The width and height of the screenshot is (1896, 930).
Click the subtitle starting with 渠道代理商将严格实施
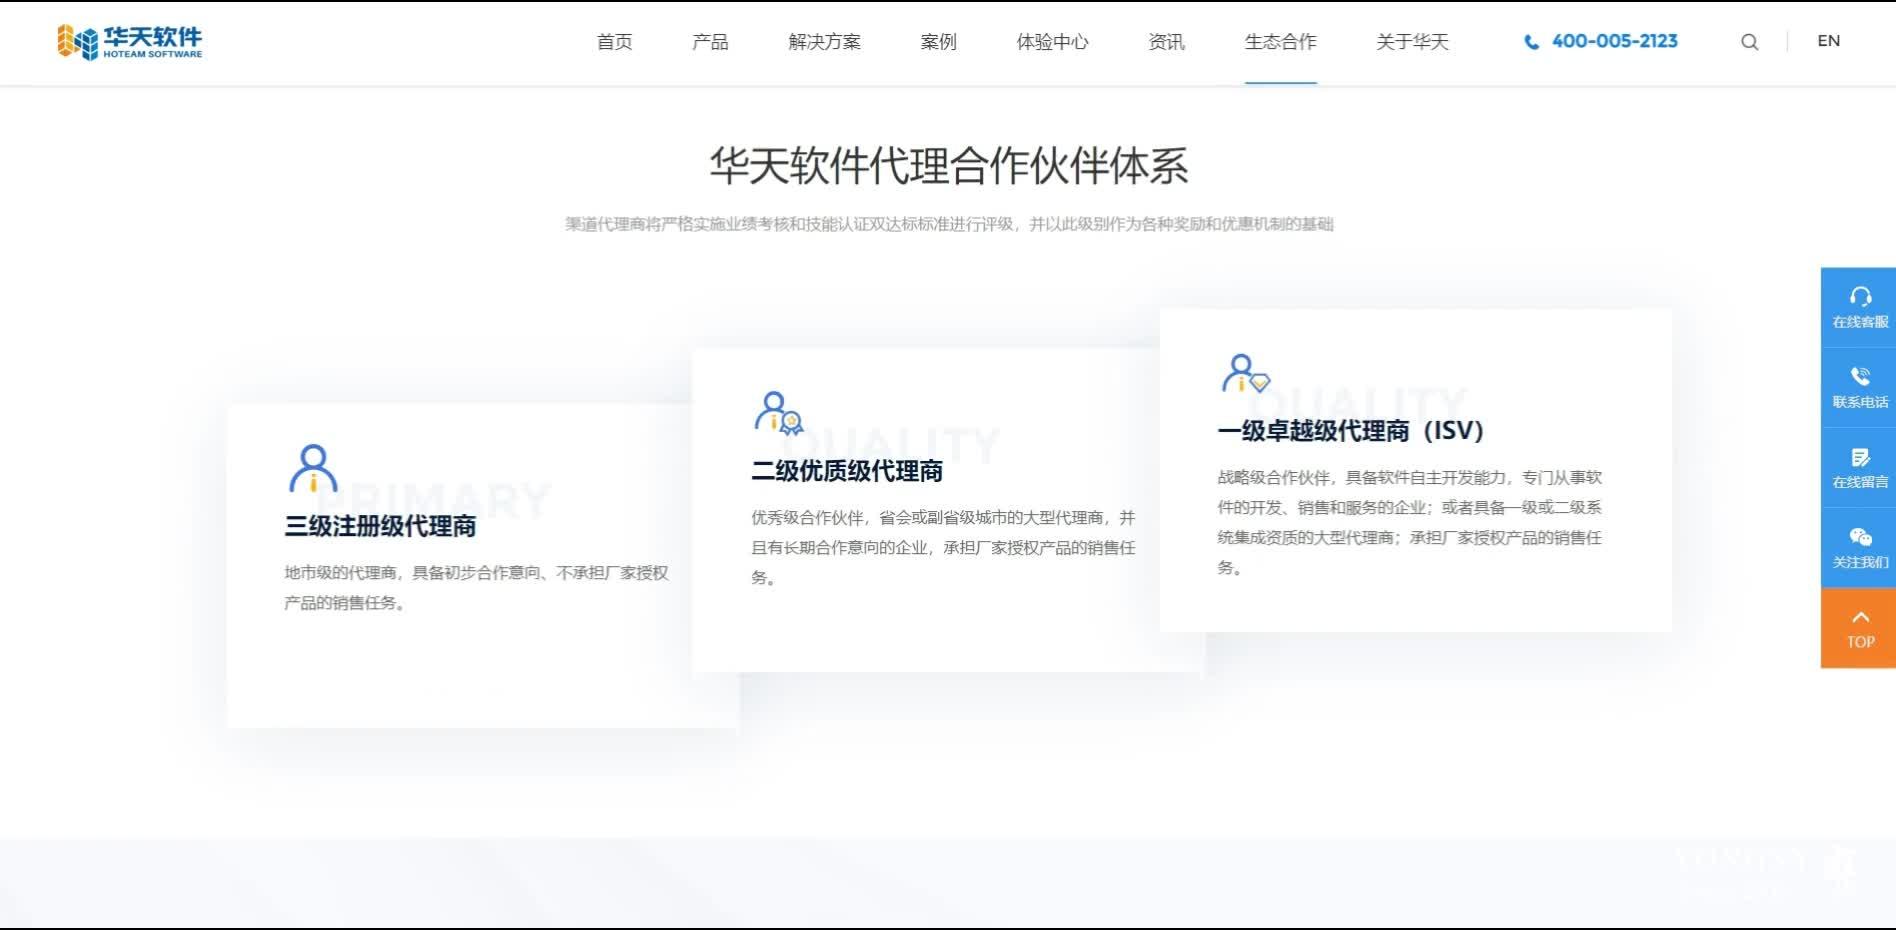[949, 224]
